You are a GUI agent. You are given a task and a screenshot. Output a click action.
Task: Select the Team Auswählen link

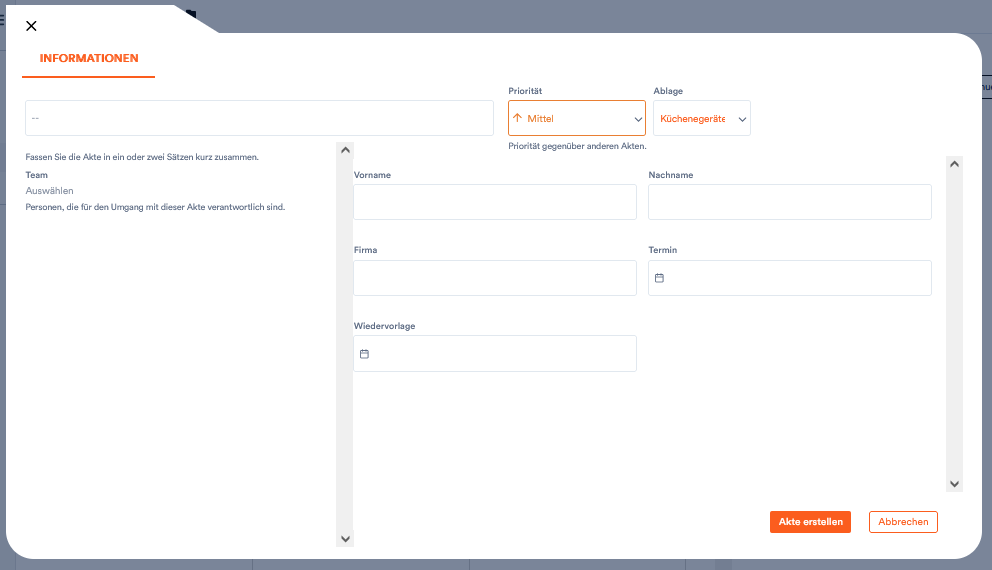(x=49, y=191)
